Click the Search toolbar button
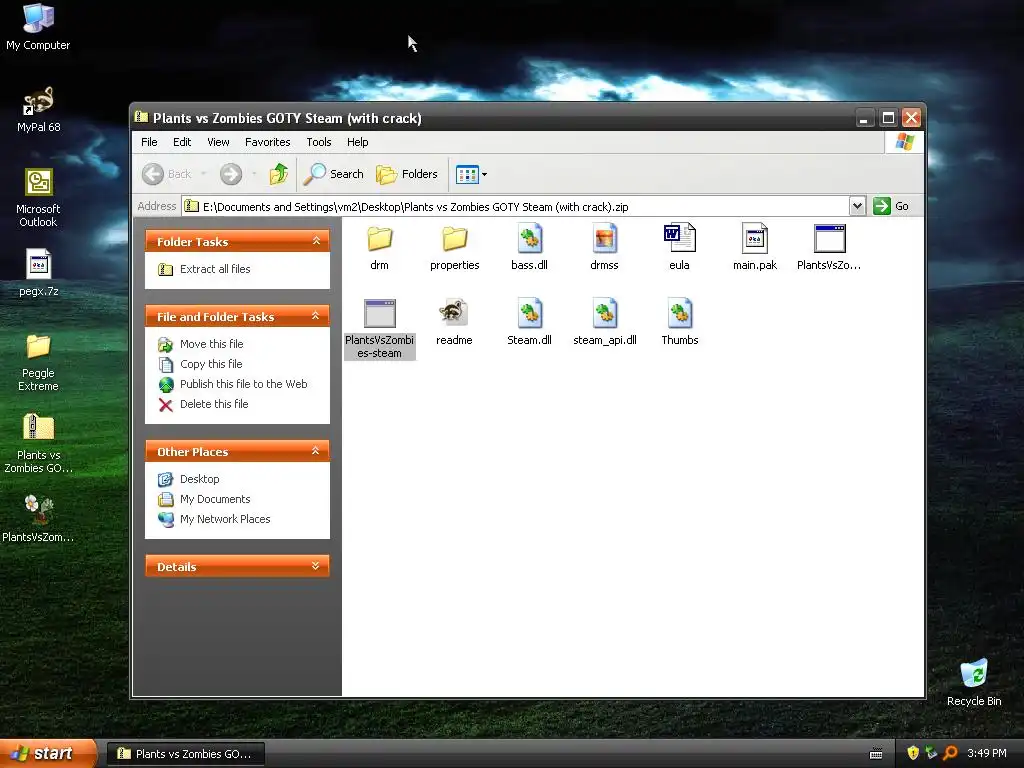The width and height of the screenshot is (1024, 768). [x=335, y=174]
